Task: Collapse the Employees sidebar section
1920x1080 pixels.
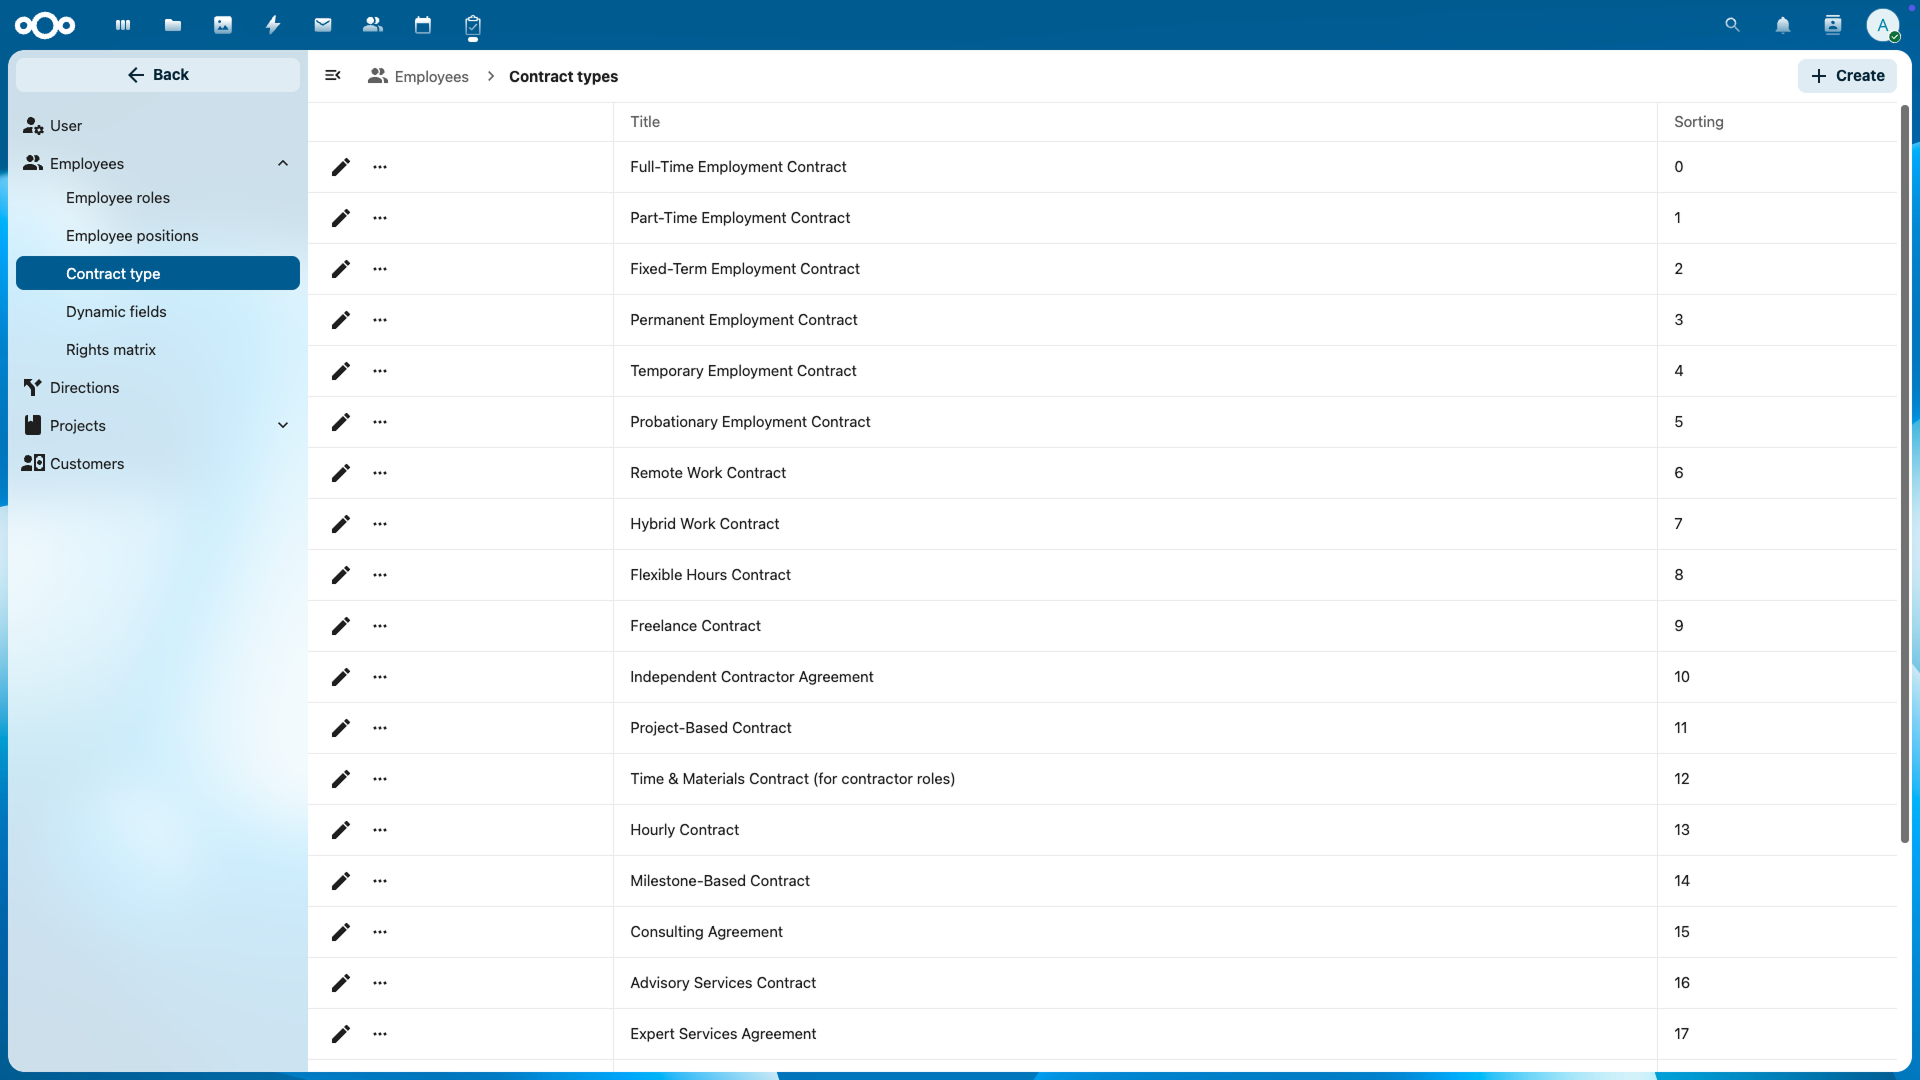Action: click(x=283, y=164)
